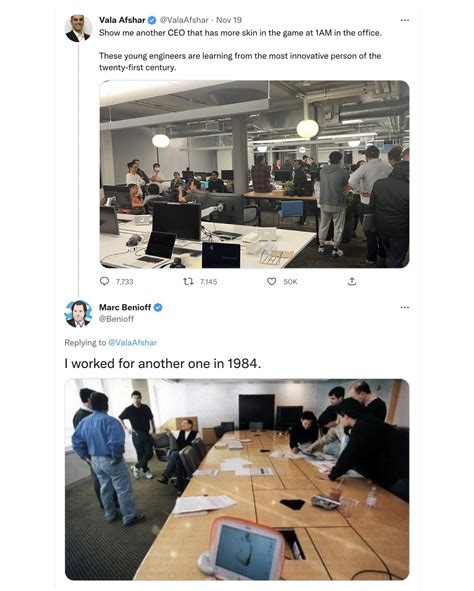This screenshot has width=474, height=591.
Task: Click the reply comment icon under Vala Afshar's tweet
Action: pos(104,281)
